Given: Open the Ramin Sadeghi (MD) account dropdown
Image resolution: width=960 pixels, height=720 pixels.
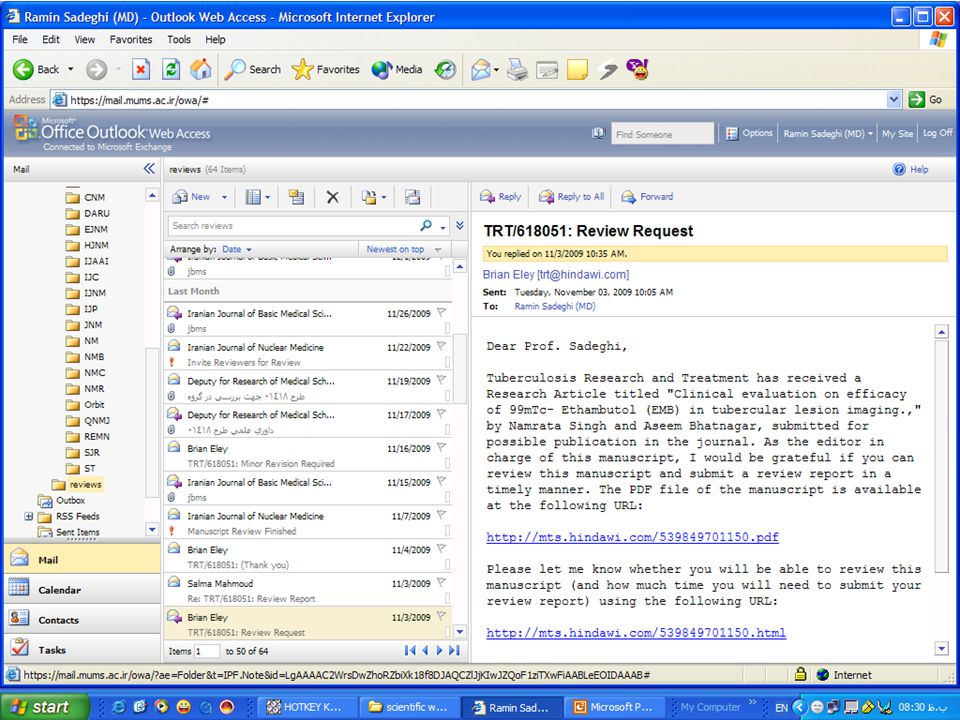Looking at the screenshot, I should pos(828,133).
